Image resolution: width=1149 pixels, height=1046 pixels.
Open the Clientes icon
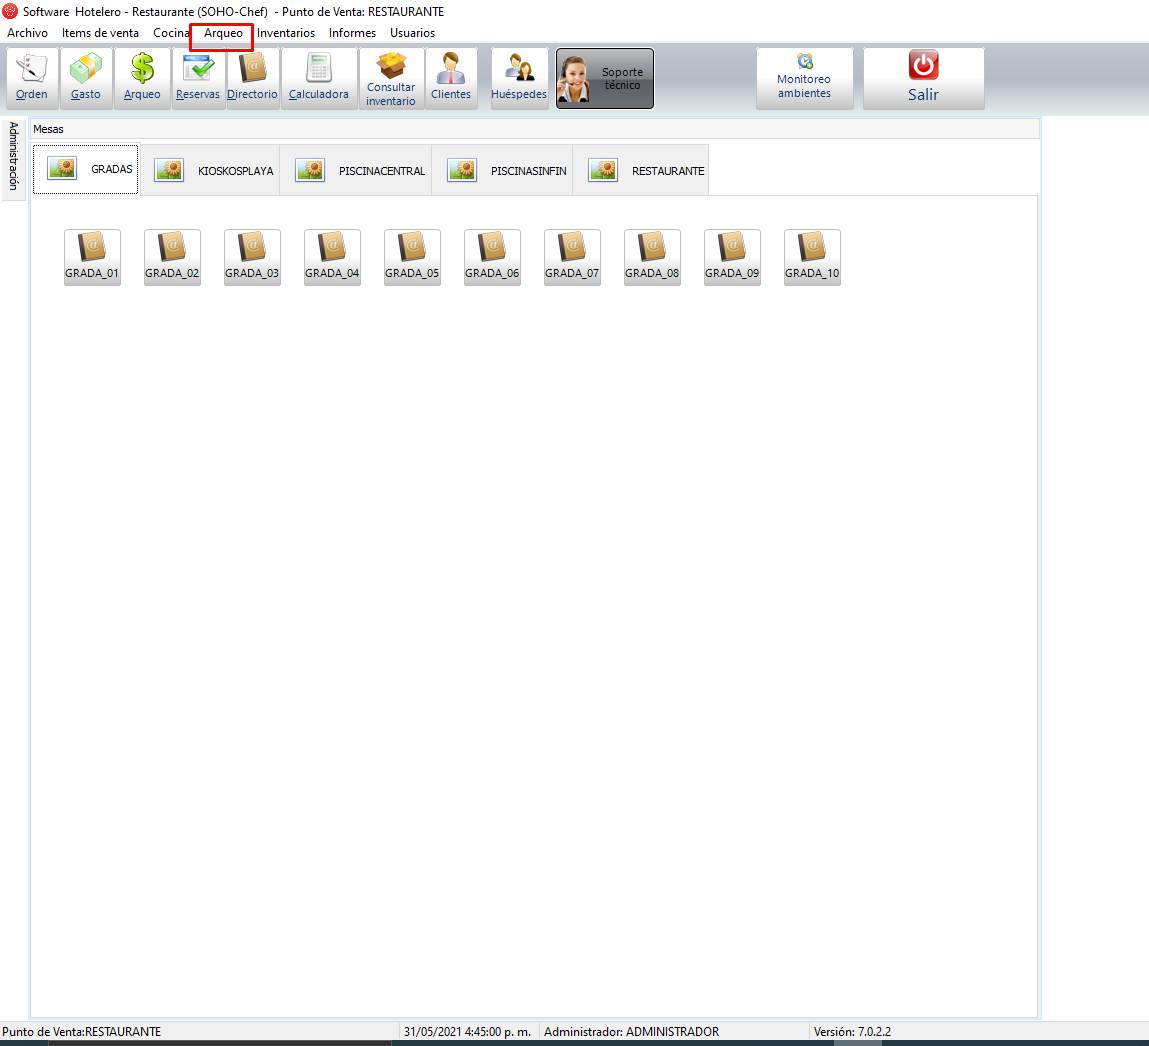(451, 78)
